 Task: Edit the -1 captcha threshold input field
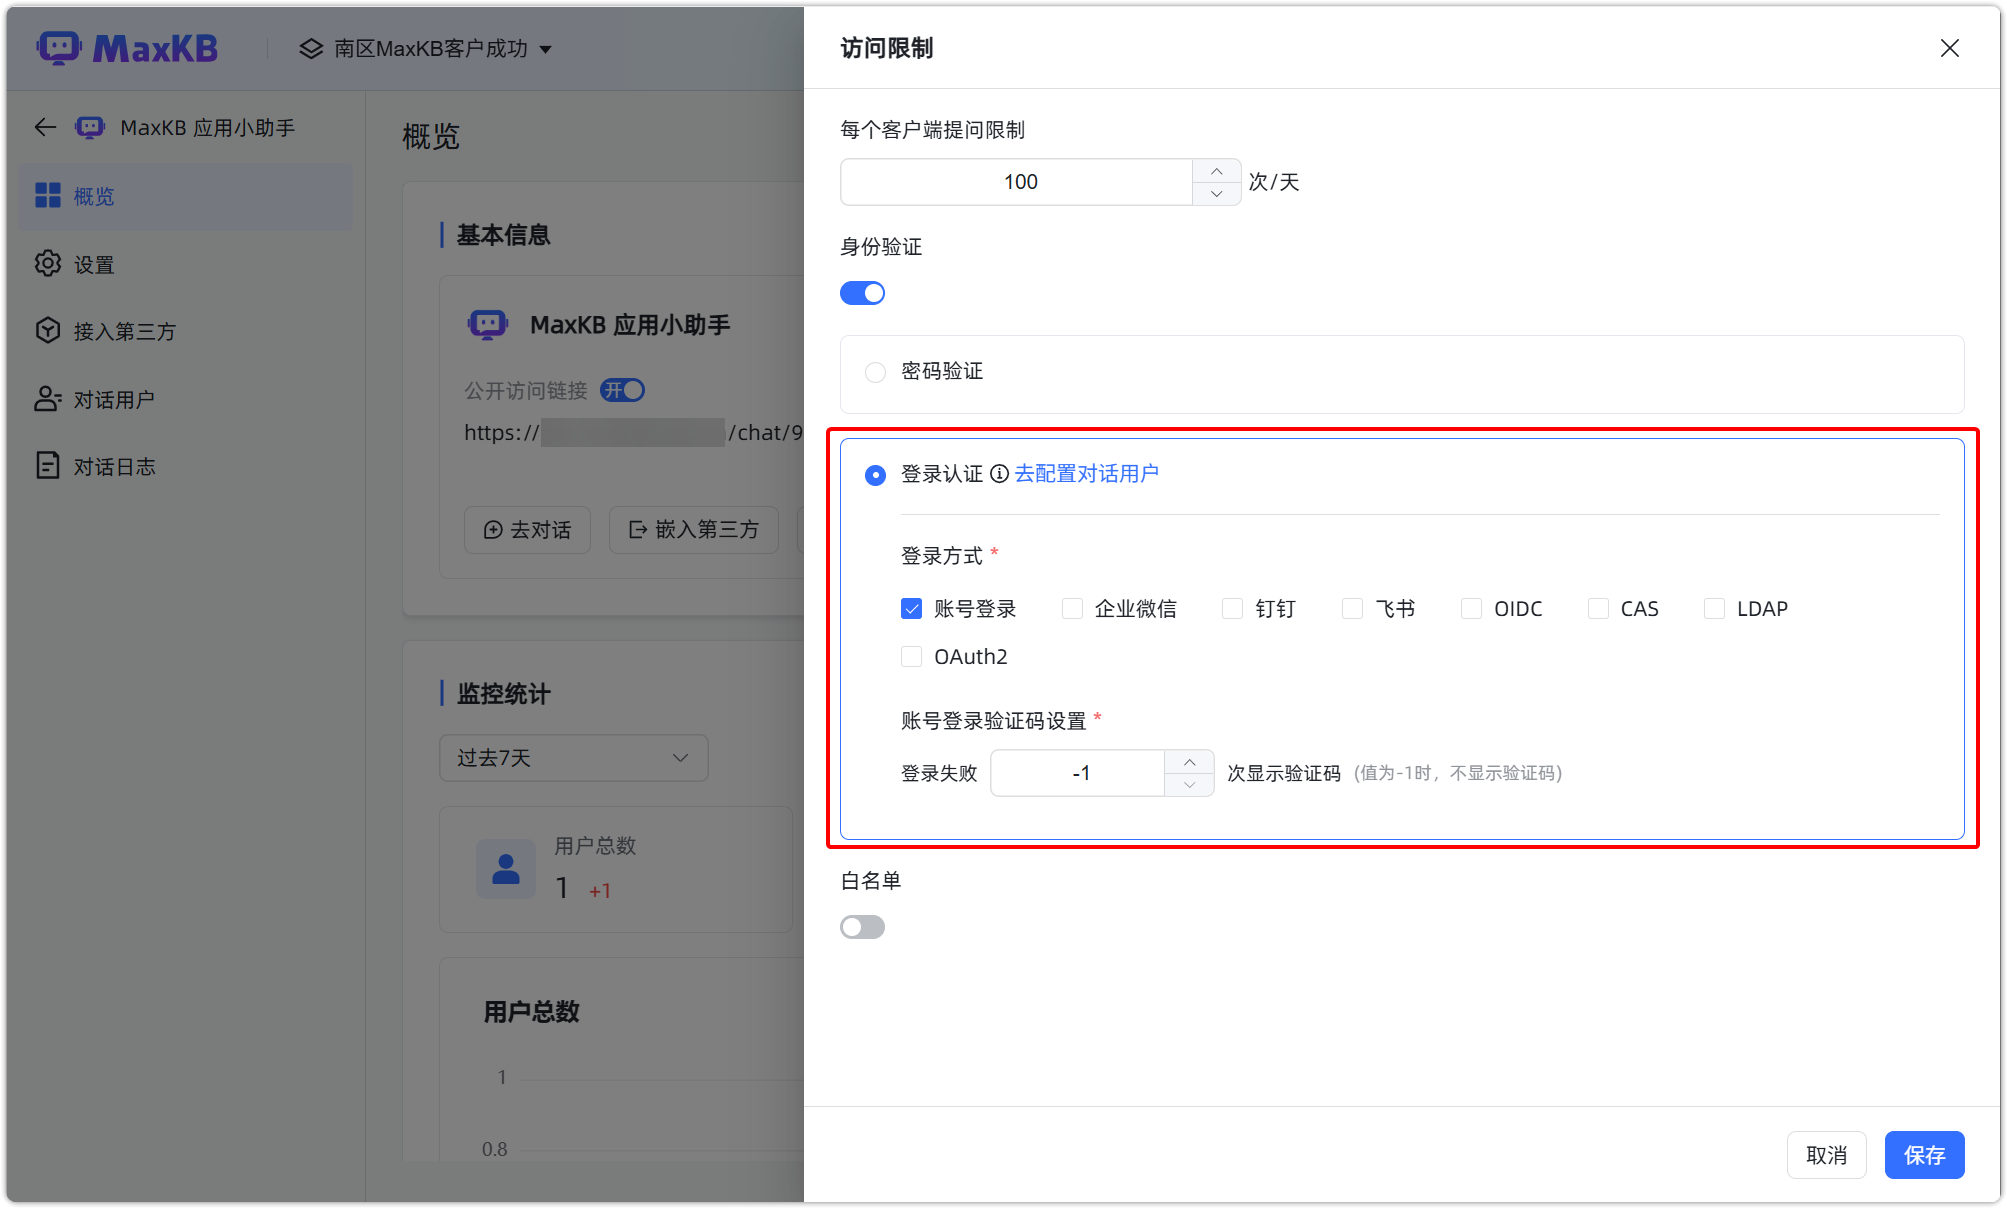pos(1080,772)
